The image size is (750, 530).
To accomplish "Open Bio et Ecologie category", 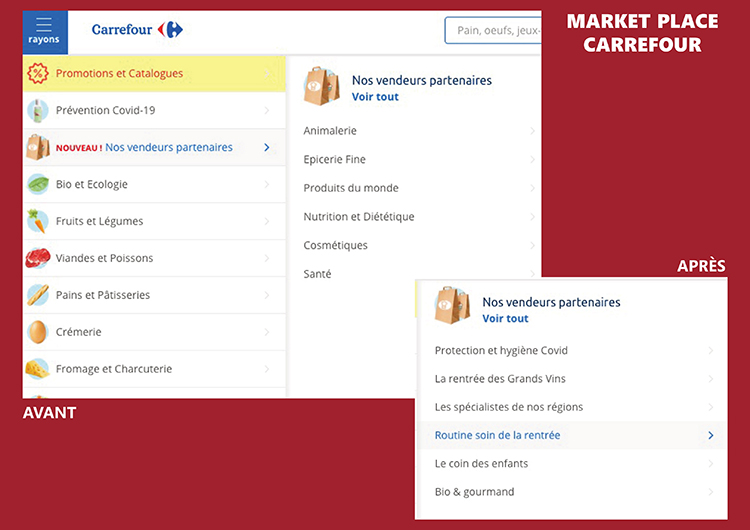I will (x=154, y=184).
